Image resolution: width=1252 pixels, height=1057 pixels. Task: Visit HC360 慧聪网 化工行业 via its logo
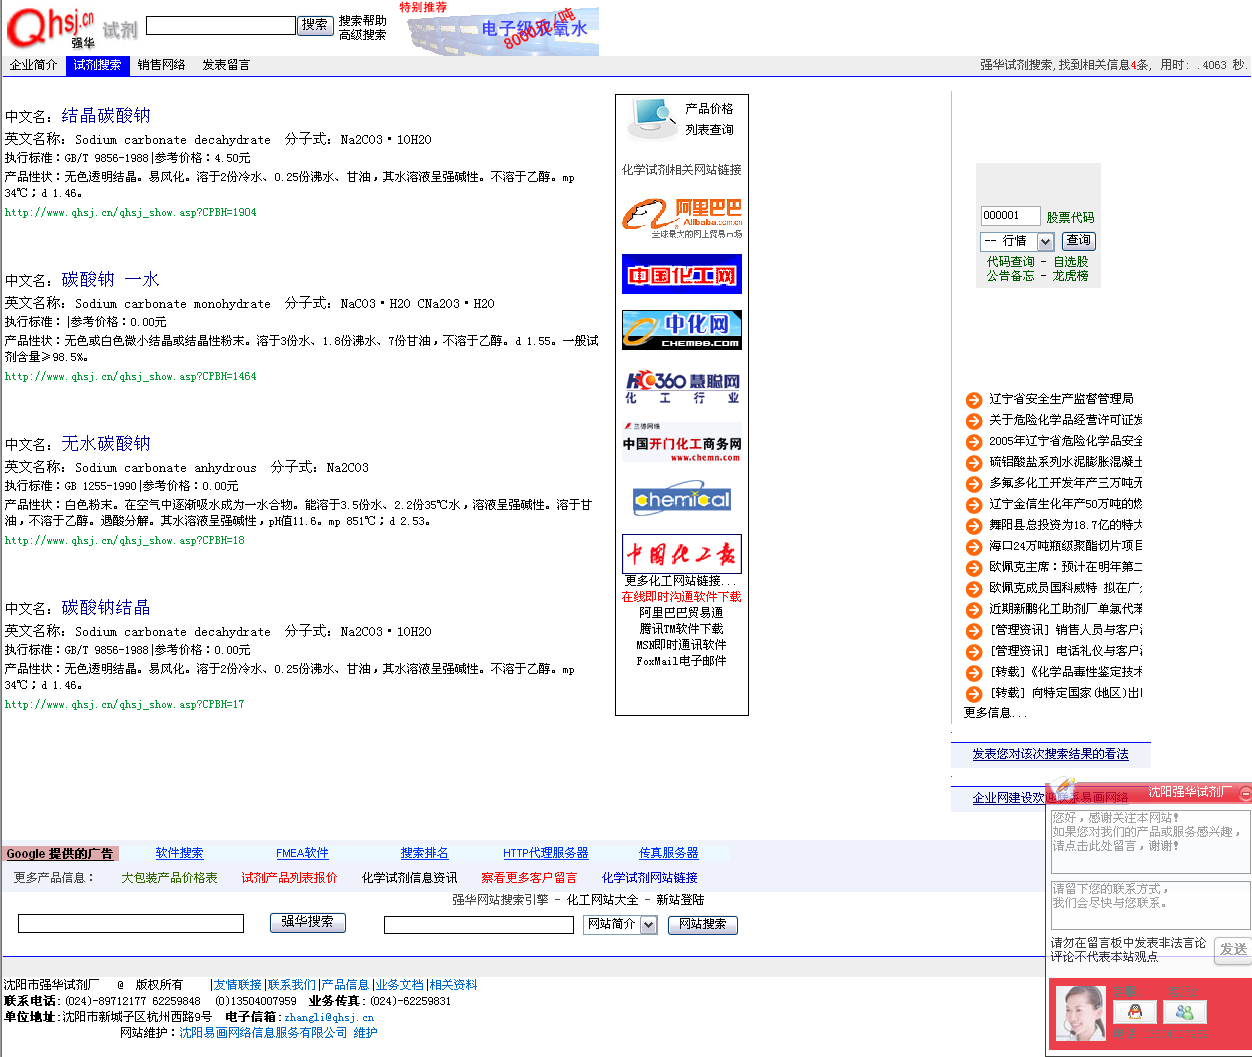pyautogui.click(x=681, y=388)
